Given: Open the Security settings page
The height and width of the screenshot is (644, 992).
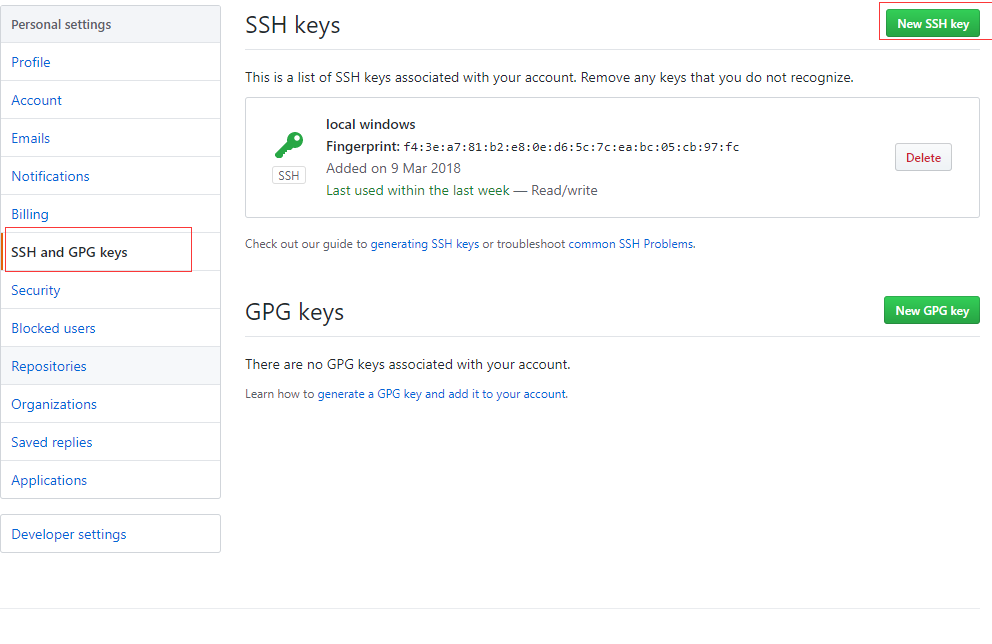Looking at the screenshot, I should [x=111, y=290].
